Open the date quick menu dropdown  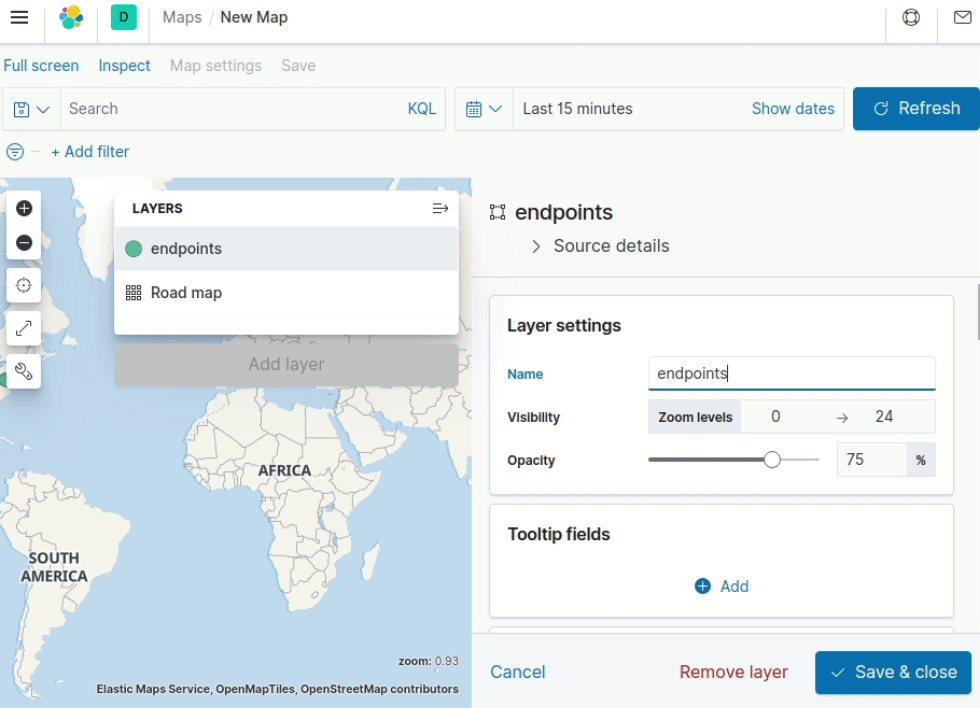click(x=484, y=109)
